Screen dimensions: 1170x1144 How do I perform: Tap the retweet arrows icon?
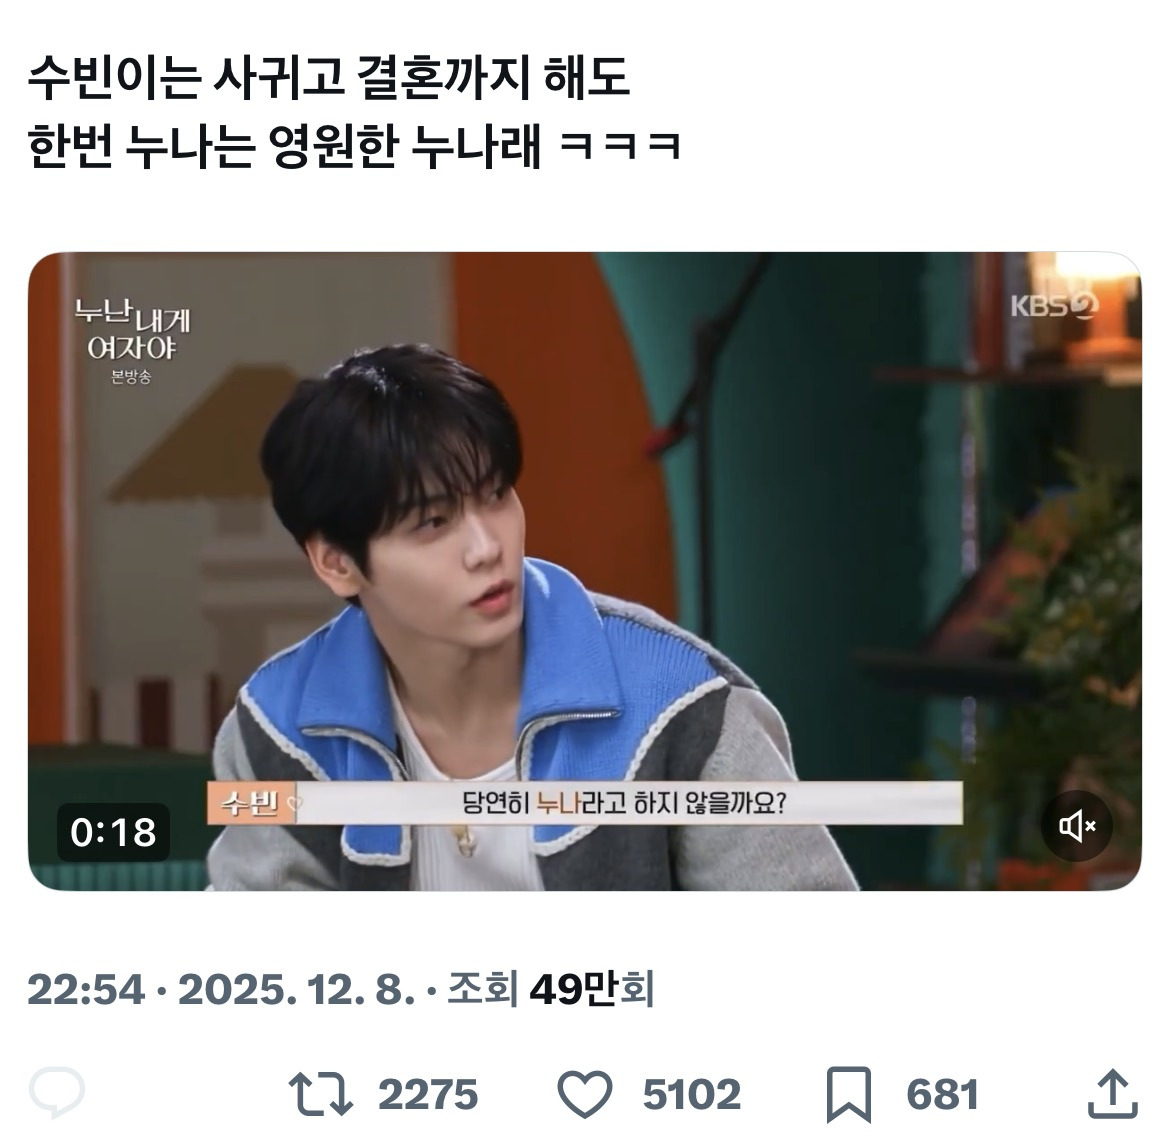click(x=321, y=1094)
